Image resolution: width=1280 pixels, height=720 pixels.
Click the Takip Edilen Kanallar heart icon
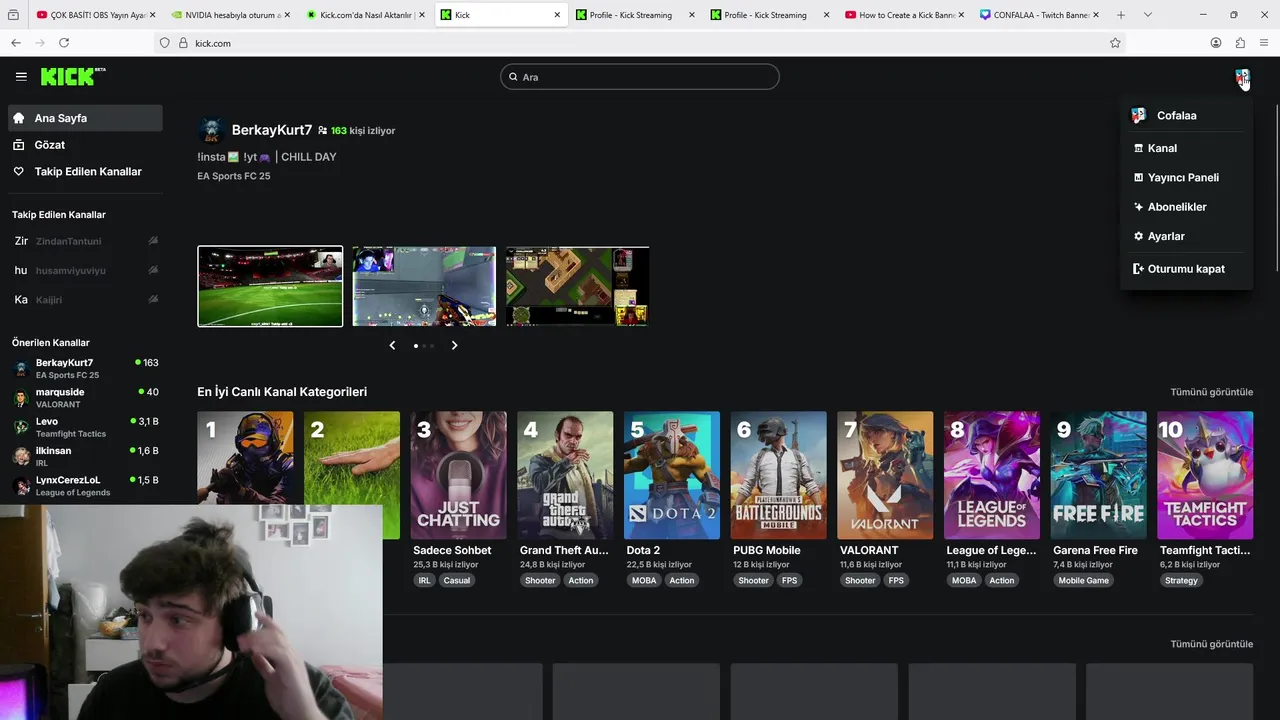point(18,172)
